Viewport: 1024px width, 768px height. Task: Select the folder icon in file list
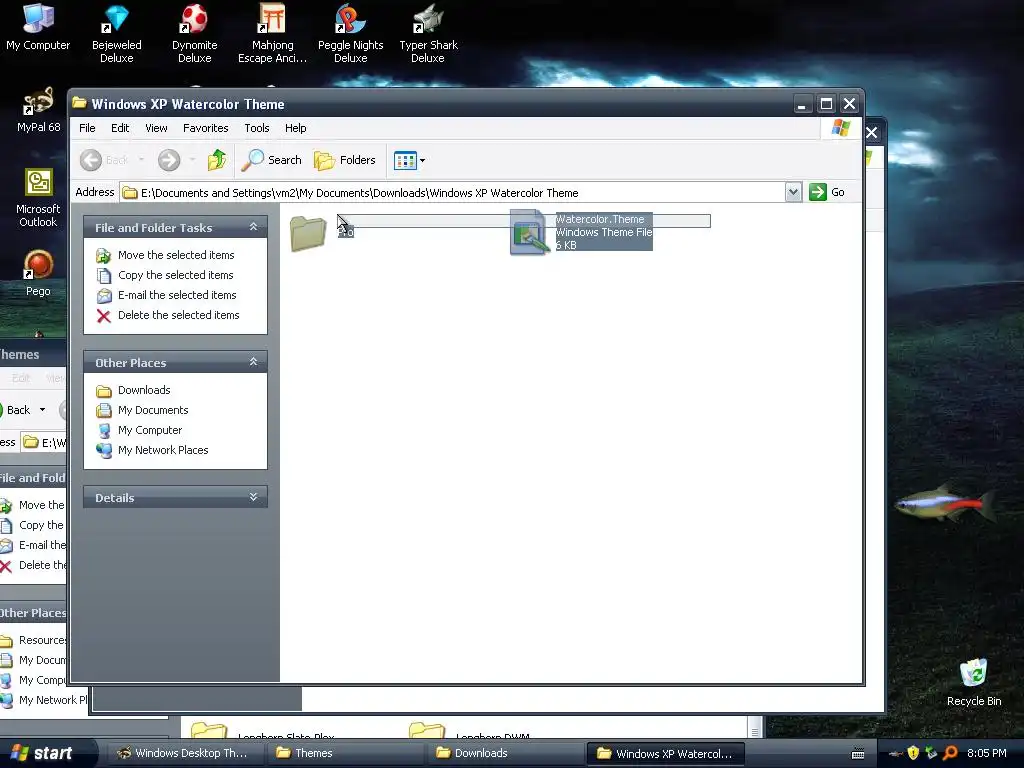click(308, 233)
